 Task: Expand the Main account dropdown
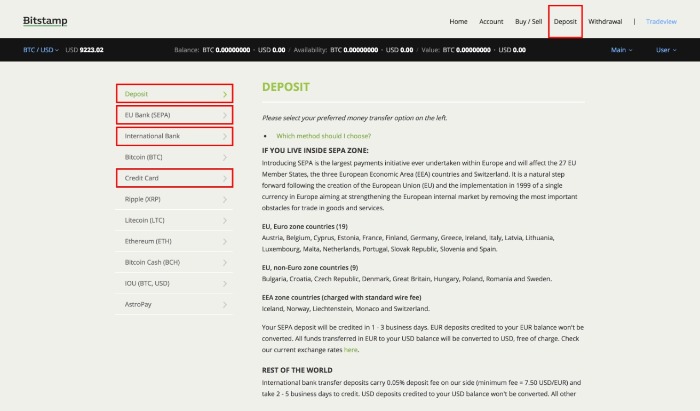tap(621, 50)
